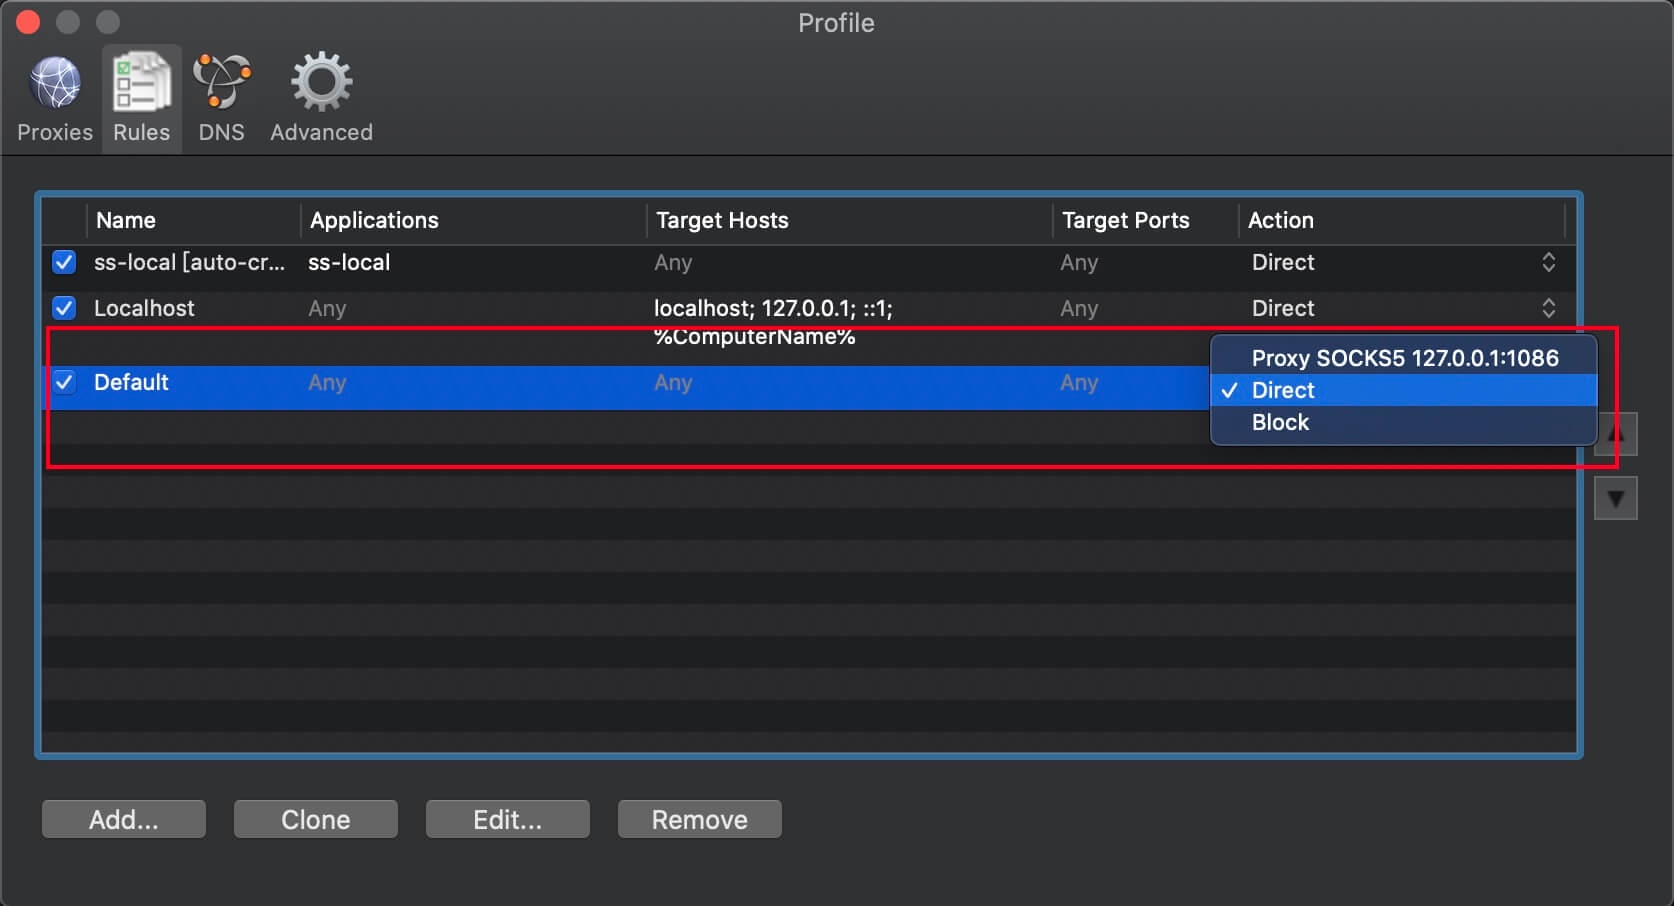Expand Action dropdown for ss-local rule
The height and width of the screenshot is (906, 1674).
1548,262
